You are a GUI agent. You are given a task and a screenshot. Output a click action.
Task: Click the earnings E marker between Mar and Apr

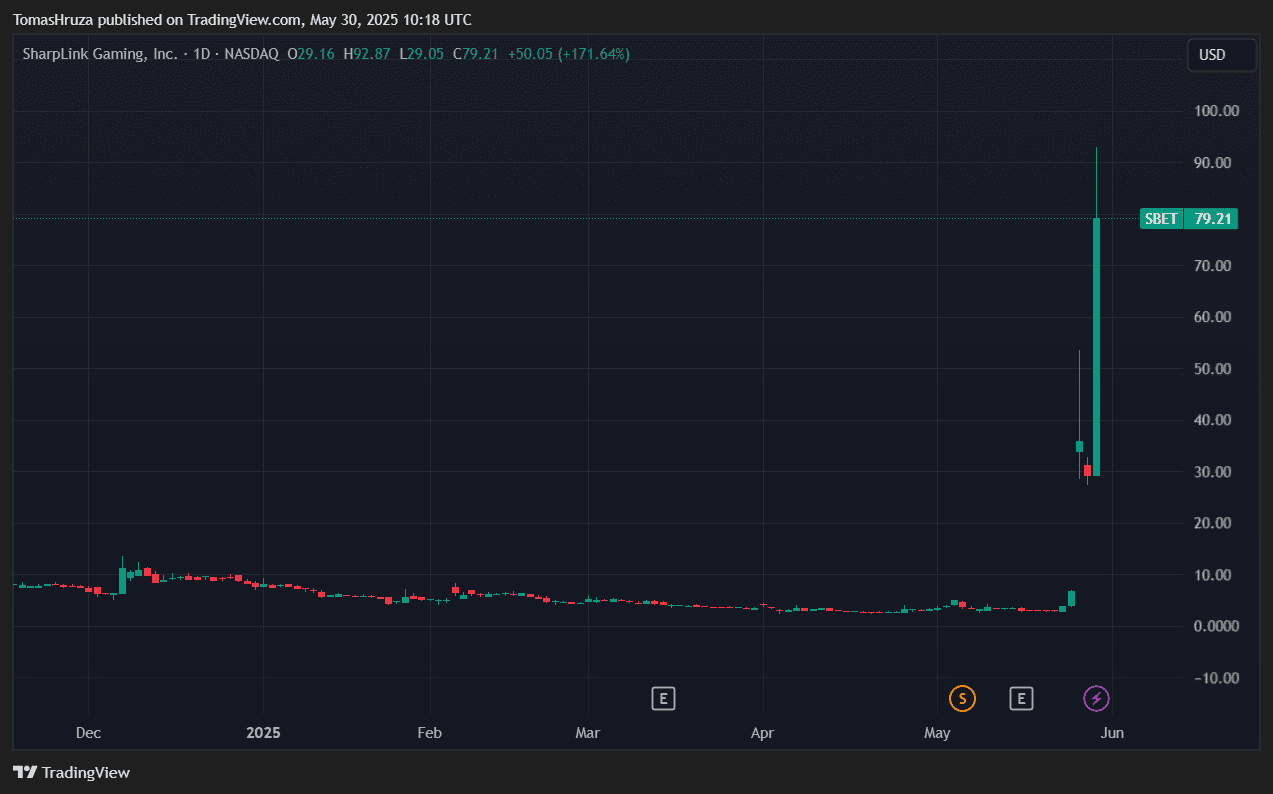point(662,698)
